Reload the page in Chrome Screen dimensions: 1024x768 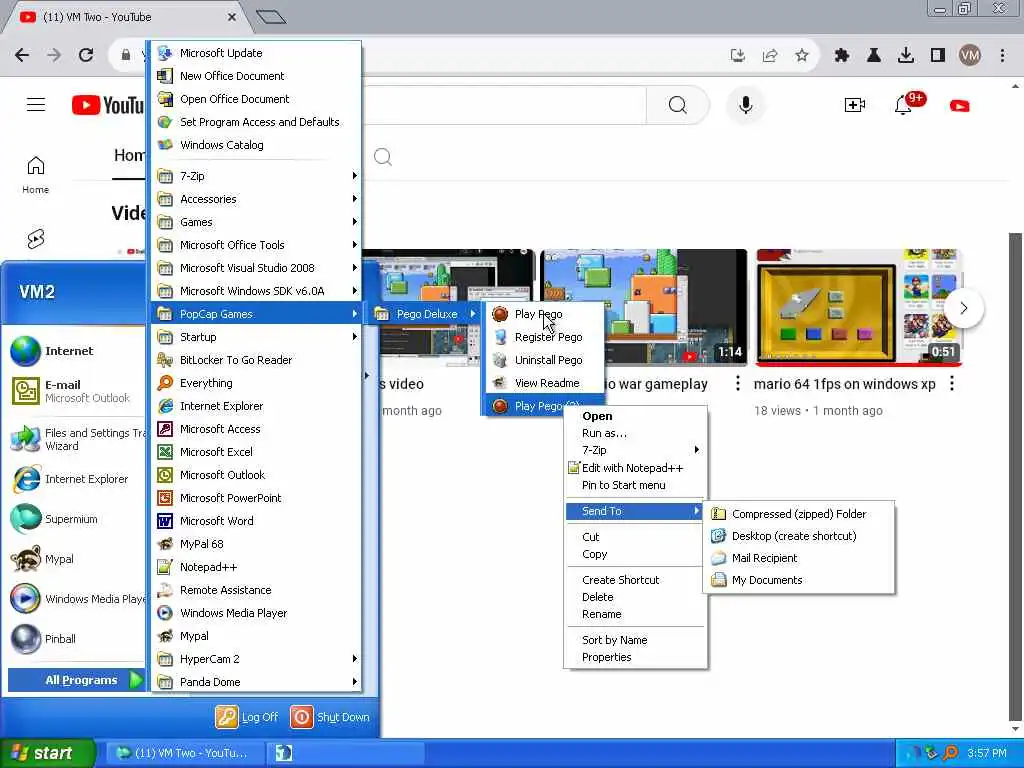coord(86,55)
